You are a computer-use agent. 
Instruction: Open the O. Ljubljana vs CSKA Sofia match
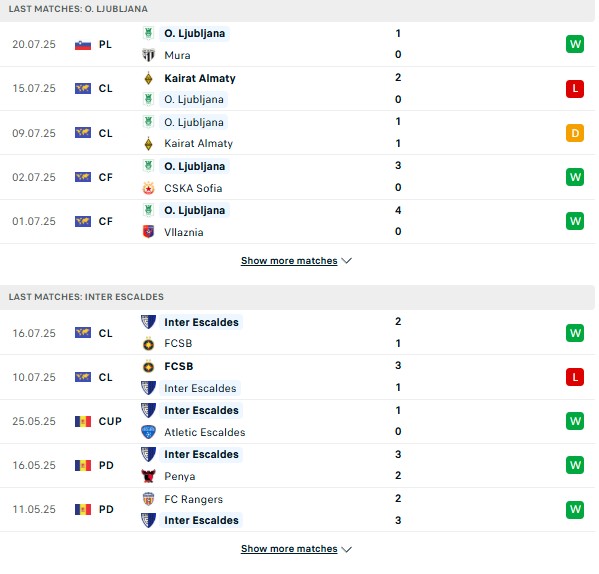coord(297,177)
